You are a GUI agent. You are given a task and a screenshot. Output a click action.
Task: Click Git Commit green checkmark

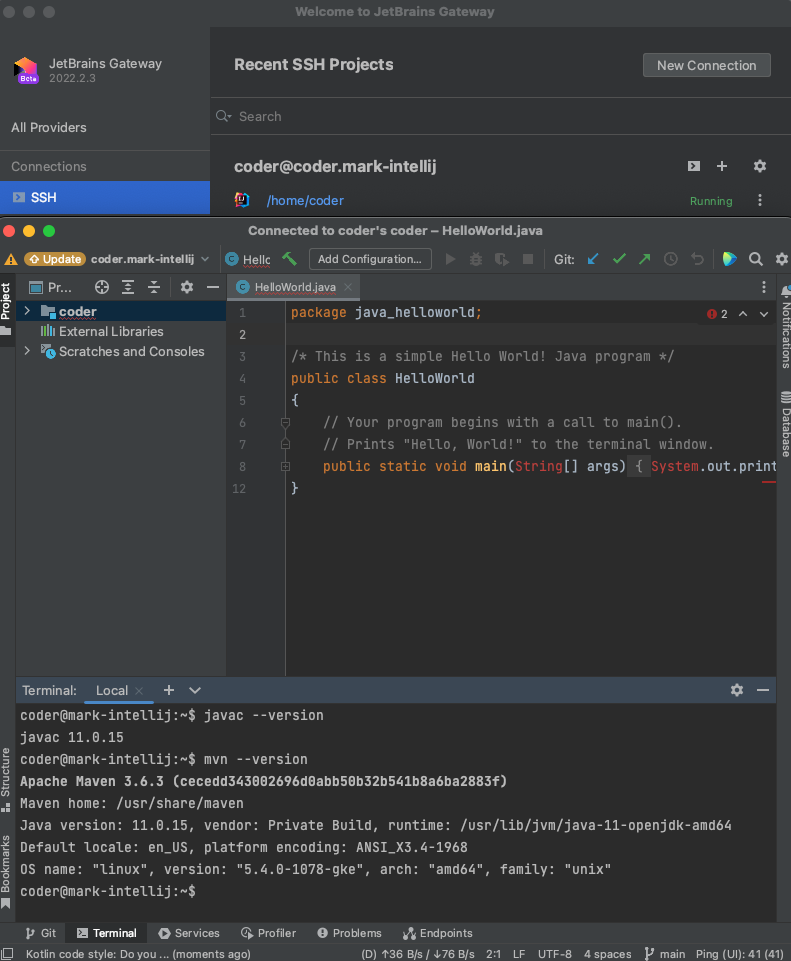pyautogui.click(x=619, y=259)
